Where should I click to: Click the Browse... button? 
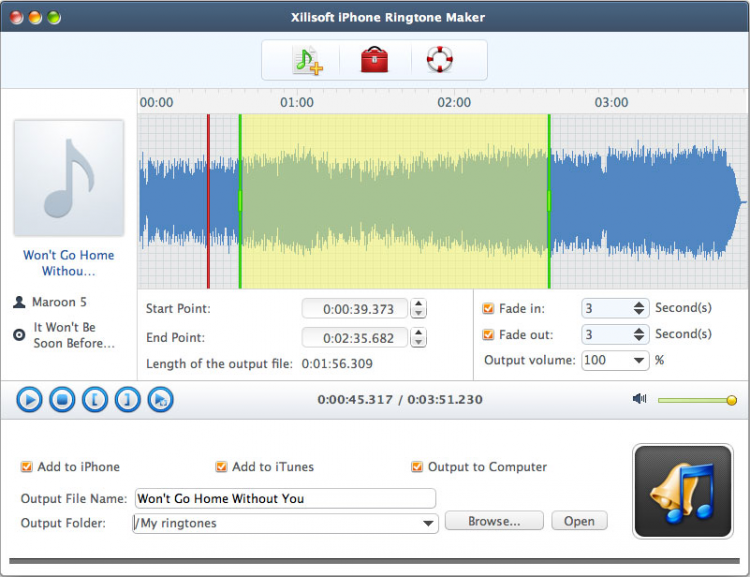coord(494,521)
